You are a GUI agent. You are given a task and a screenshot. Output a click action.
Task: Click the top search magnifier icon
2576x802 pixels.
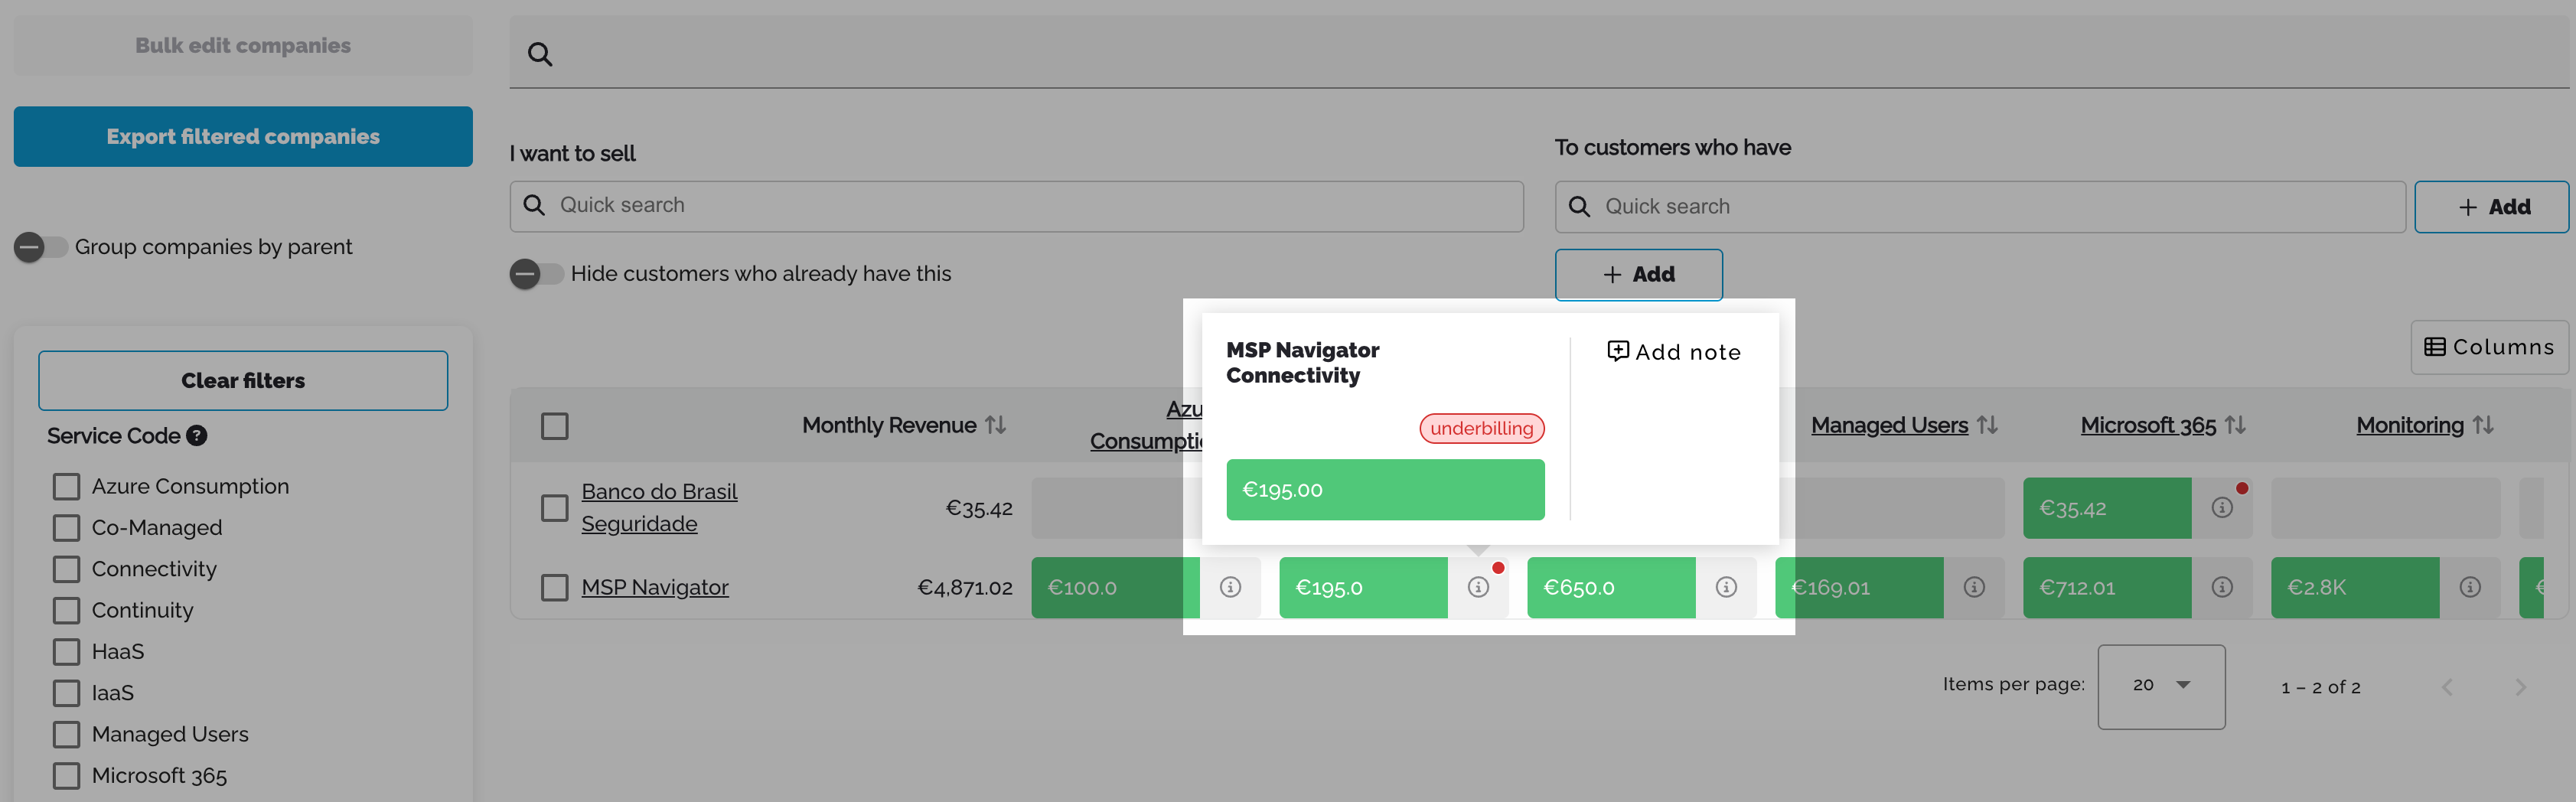click(540, 54)
